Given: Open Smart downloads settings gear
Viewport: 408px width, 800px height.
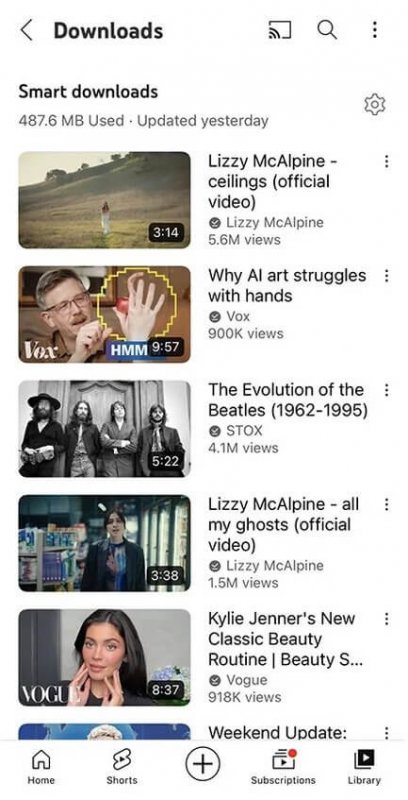Looking at the screenshot, I should point(375,105).
